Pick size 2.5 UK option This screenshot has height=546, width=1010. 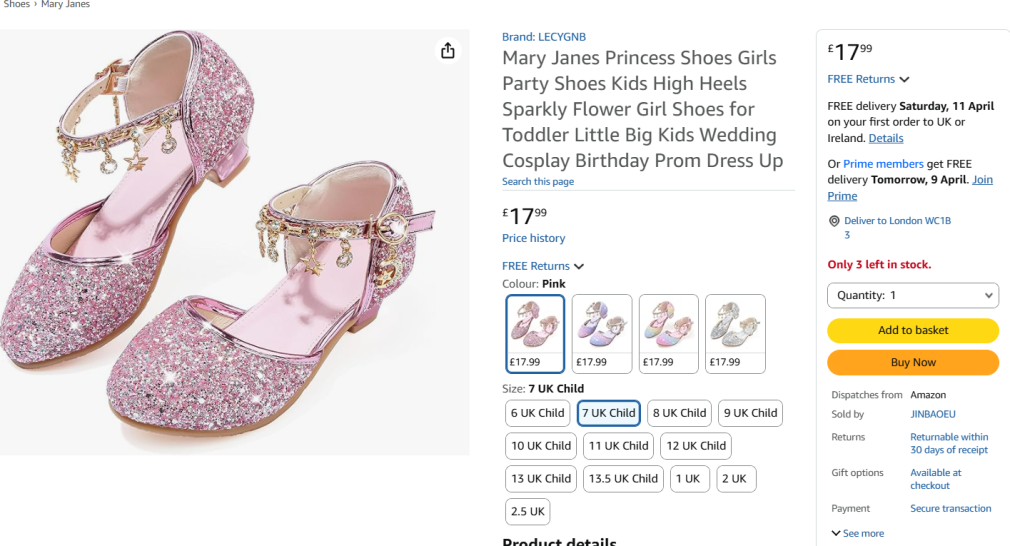pos(528,512)
